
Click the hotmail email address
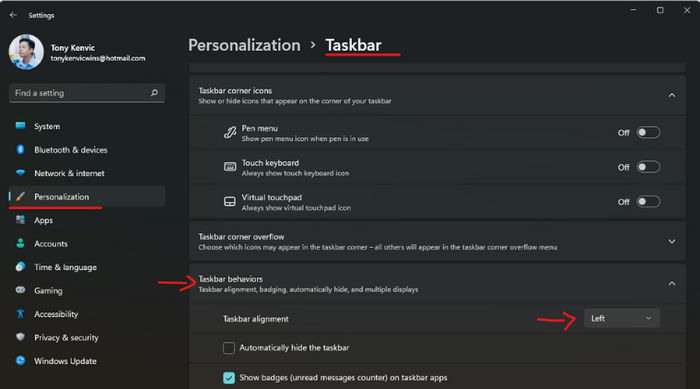click(x=98, y=59)
